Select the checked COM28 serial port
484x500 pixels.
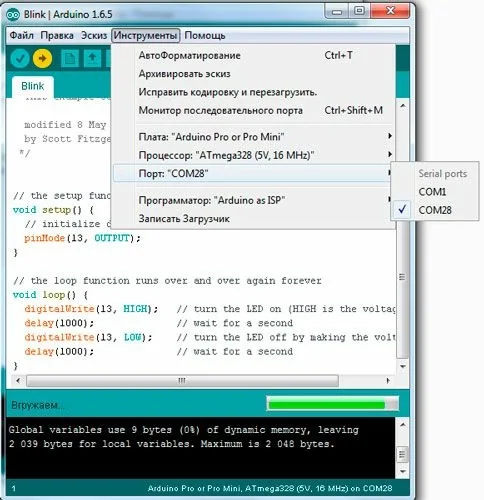point(435,210)
